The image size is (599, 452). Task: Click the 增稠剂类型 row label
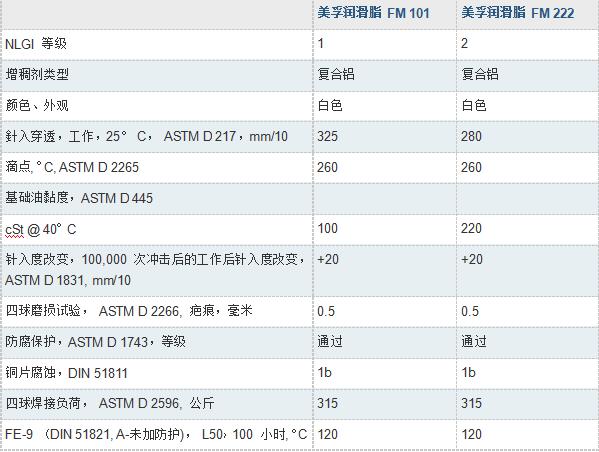click(37, 74)
